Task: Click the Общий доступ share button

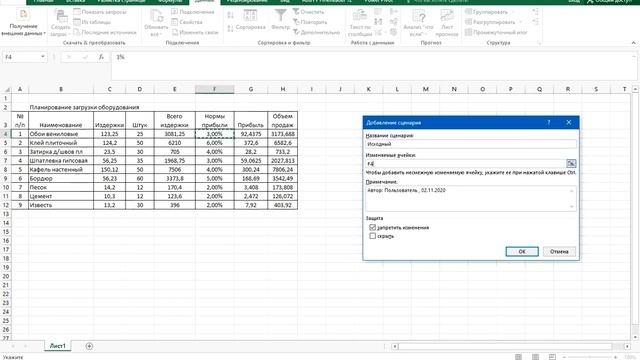Action: (611, 2)
